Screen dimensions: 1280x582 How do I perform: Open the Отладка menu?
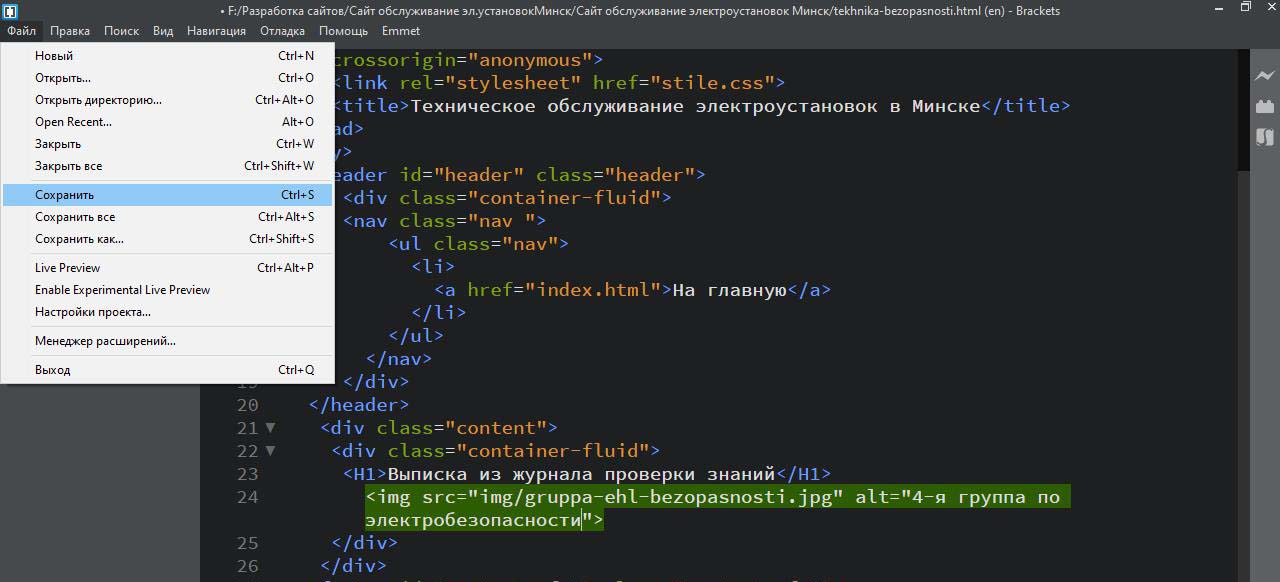pyautogui.click(x=282, y=31)
